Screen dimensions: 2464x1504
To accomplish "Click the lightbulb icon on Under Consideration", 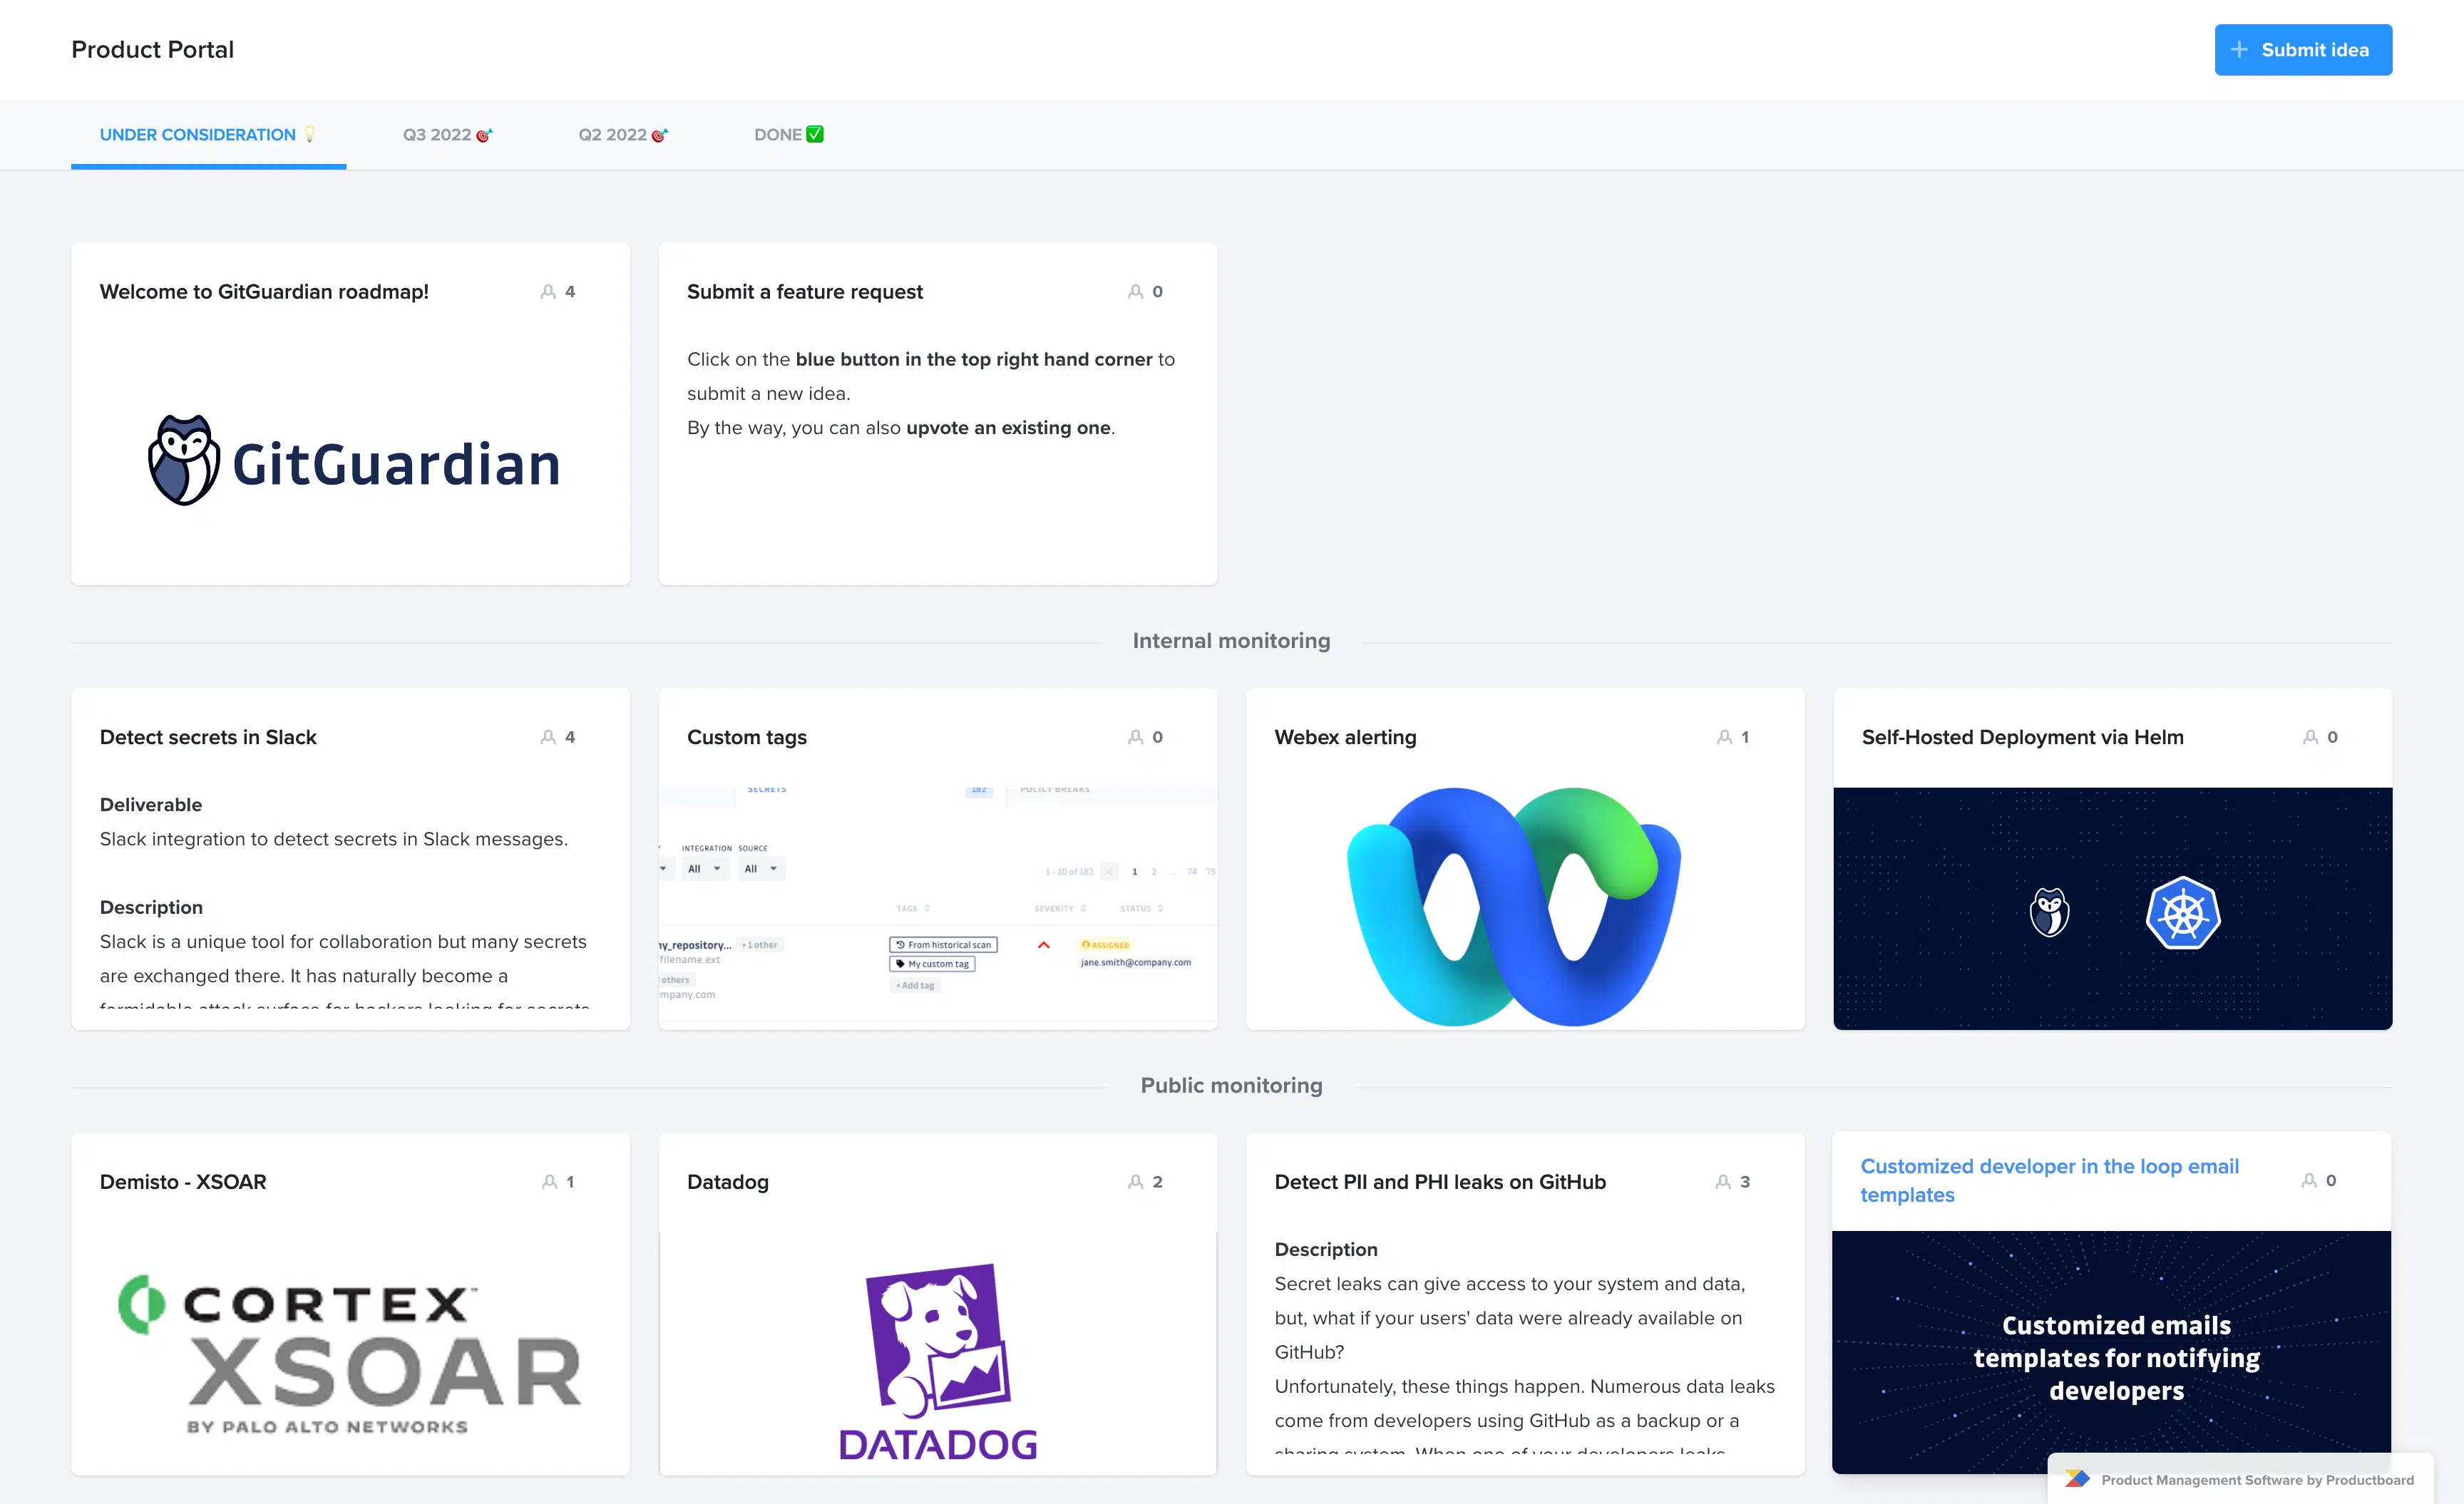I will (310, 135).
